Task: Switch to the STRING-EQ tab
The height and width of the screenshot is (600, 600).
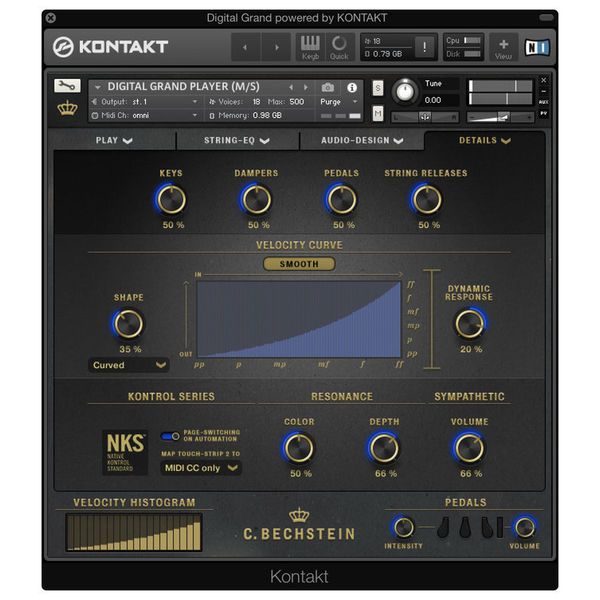Action: (237, 141)
